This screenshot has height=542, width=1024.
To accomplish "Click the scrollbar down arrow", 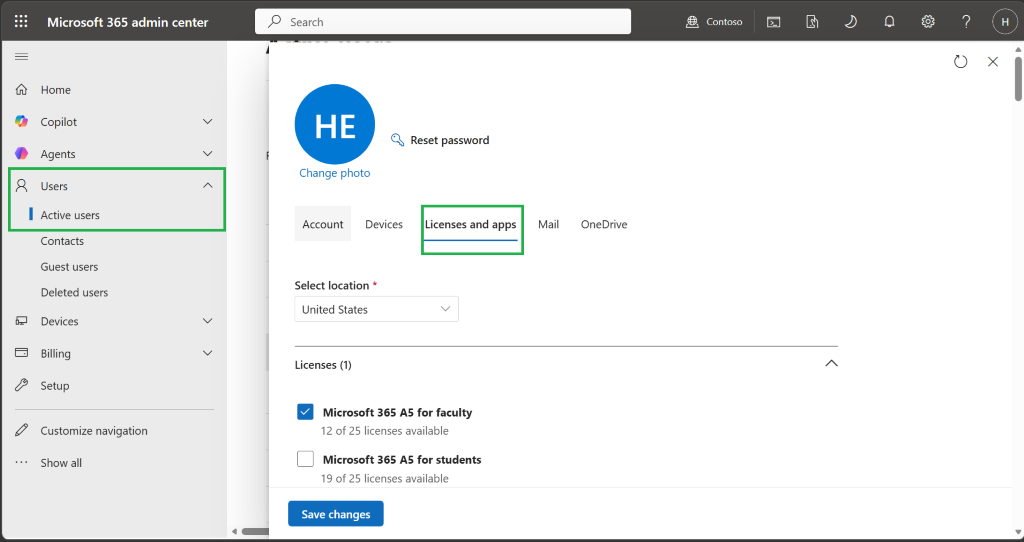I will [x=1017, y=532].
